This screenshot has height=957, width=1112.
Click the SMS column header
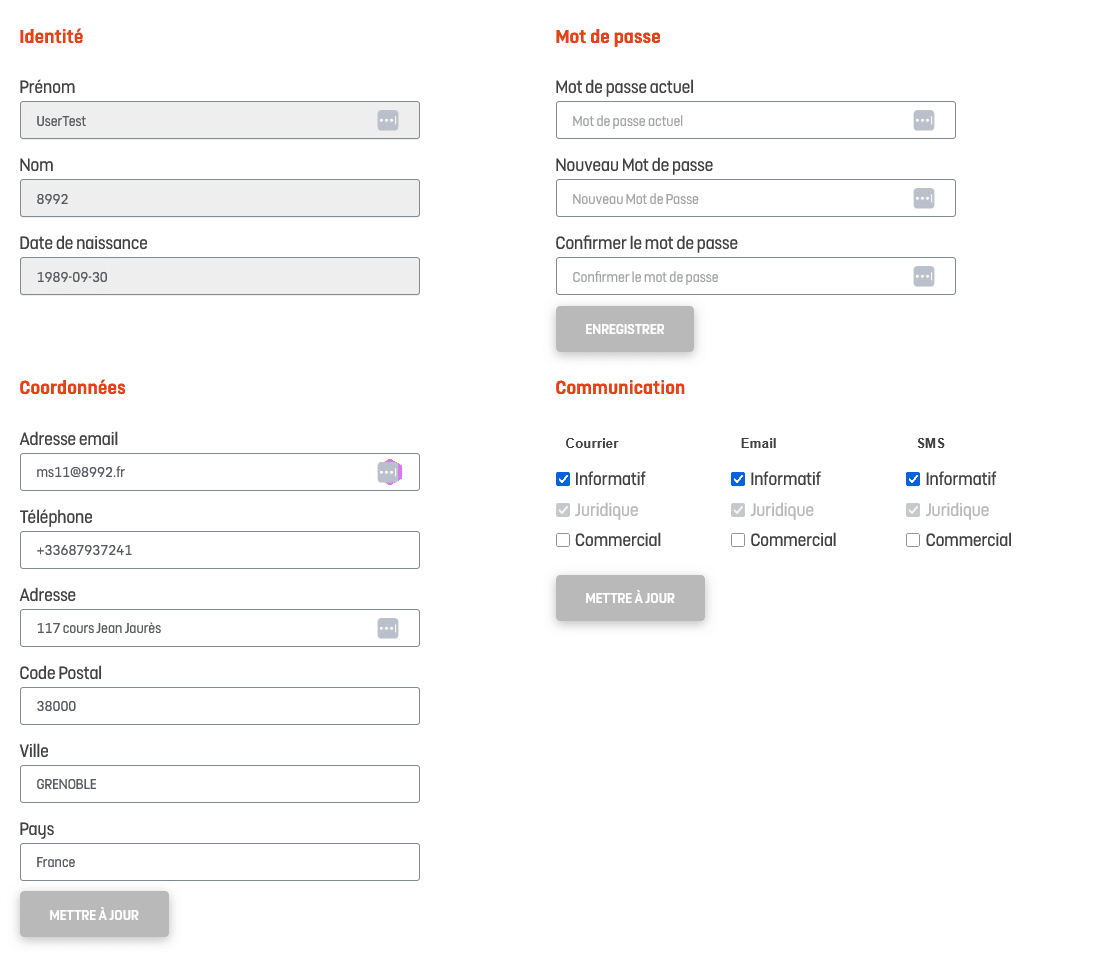pyautogui.click(x=931, y=443)
